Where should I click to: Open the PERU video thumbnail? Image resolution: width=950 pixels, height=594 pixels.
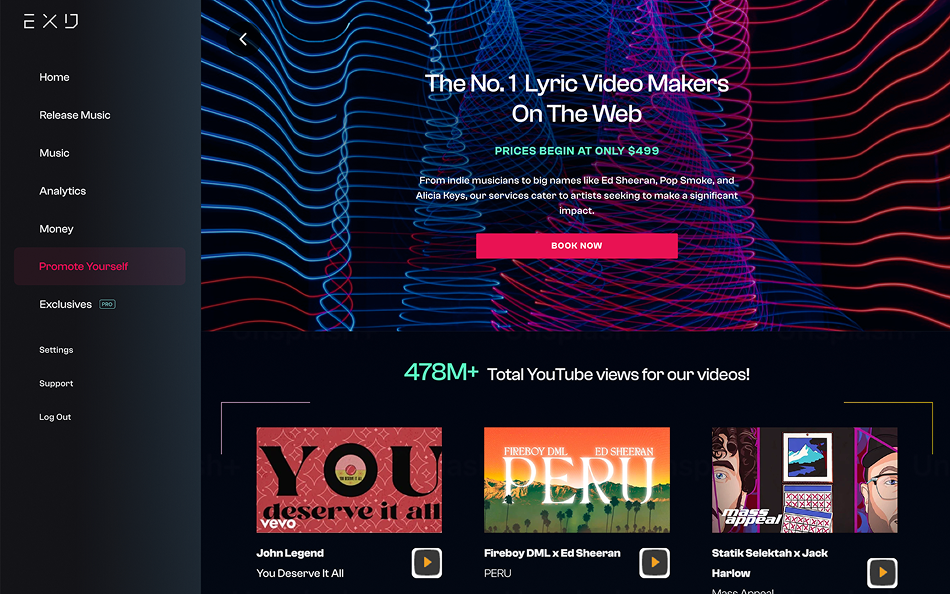click(577, 480)
